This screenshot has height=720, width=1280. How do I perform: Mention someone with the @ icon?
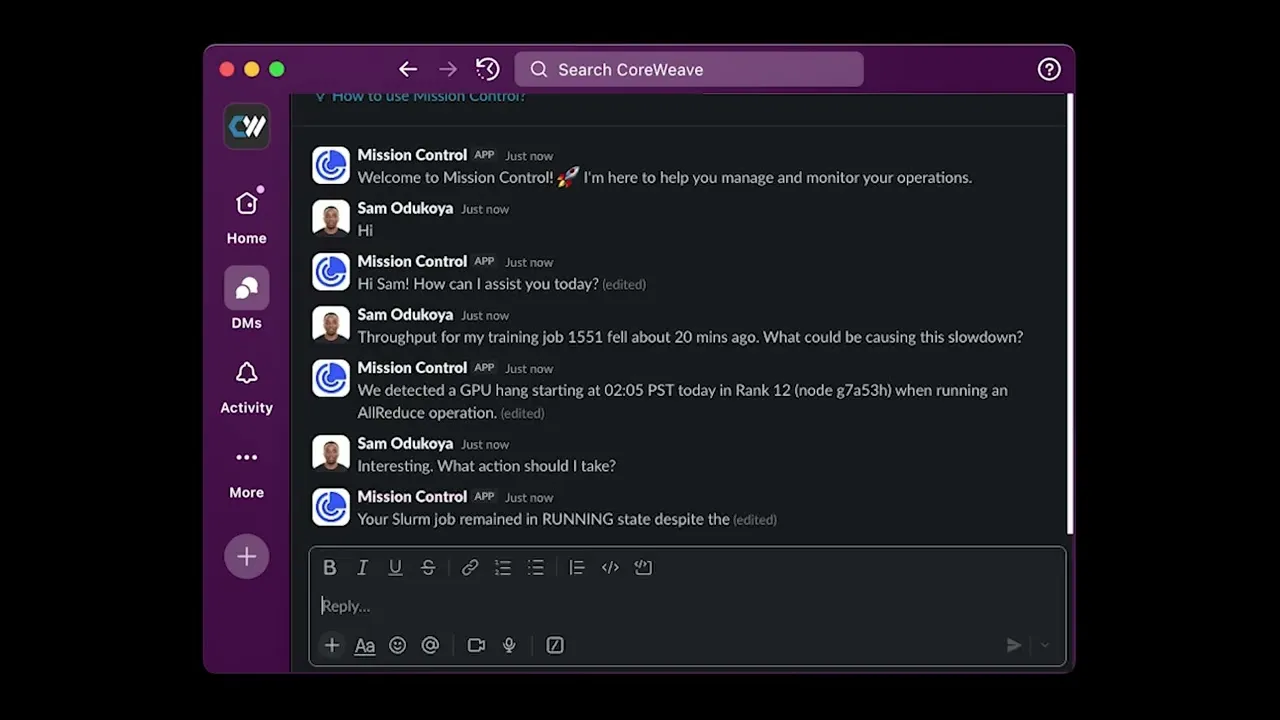coord(430,645)
